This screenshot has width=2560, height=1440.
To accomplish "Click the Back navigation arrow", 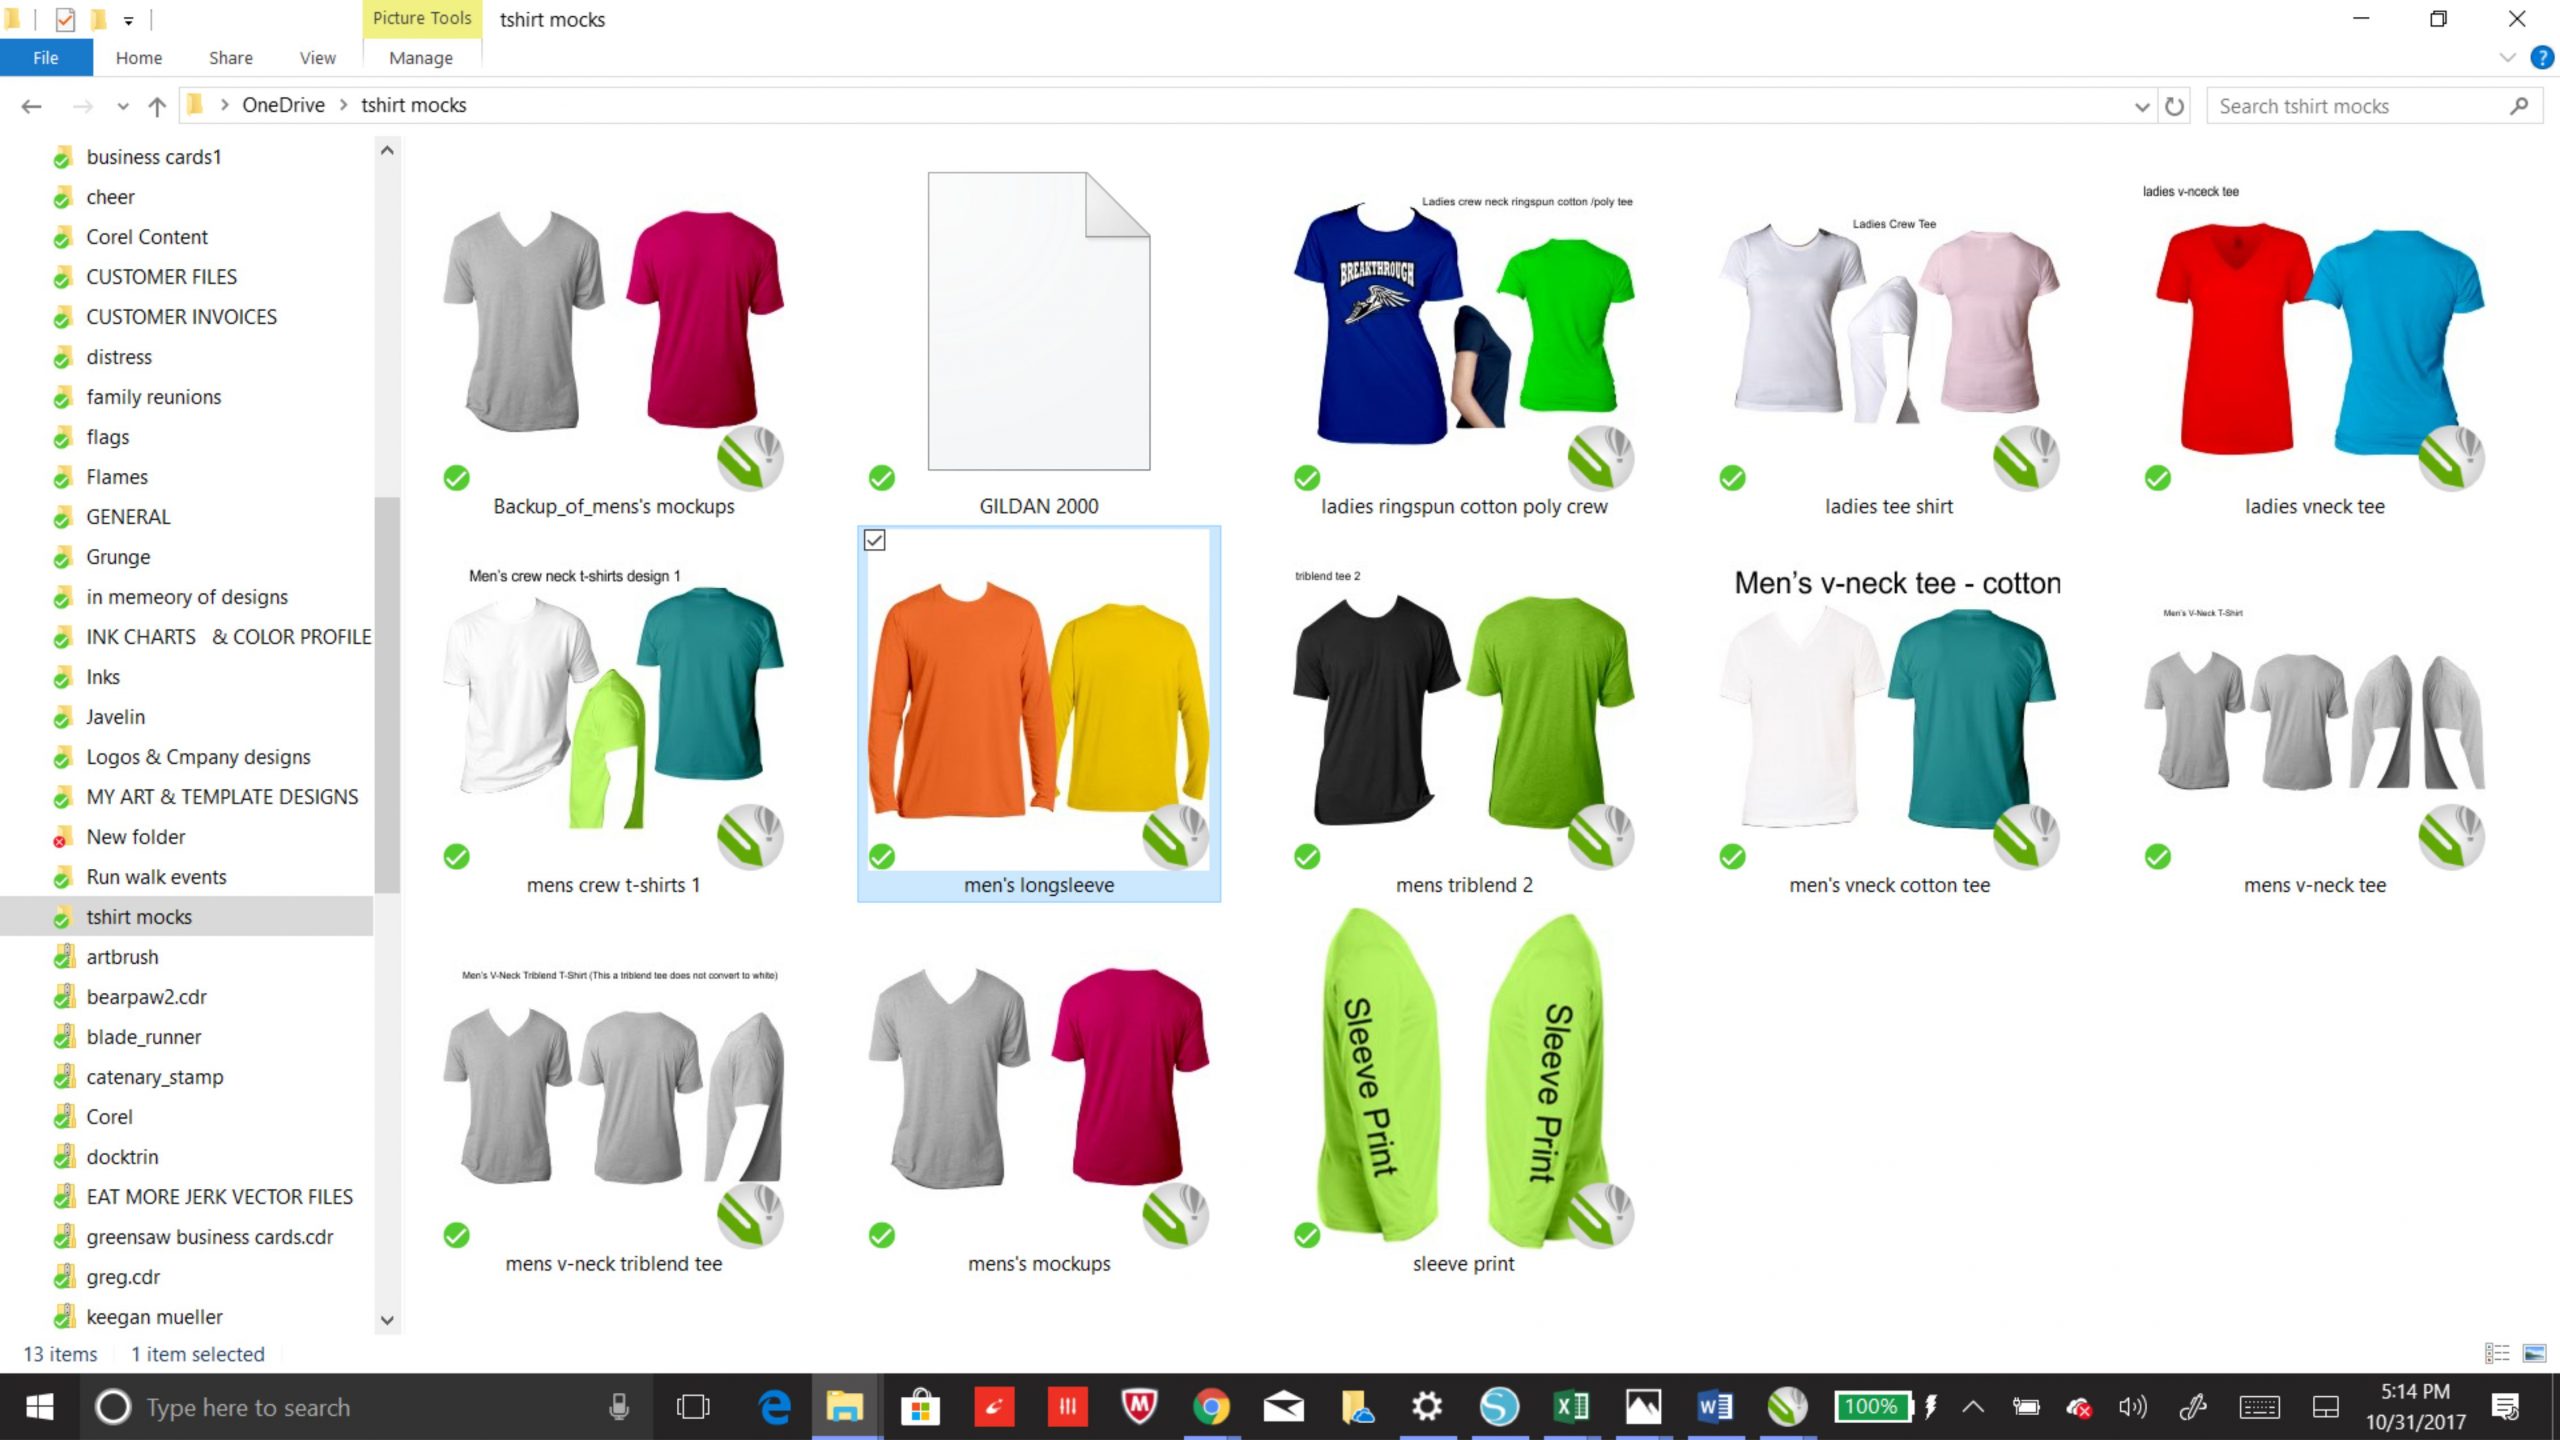I will 31,106.
